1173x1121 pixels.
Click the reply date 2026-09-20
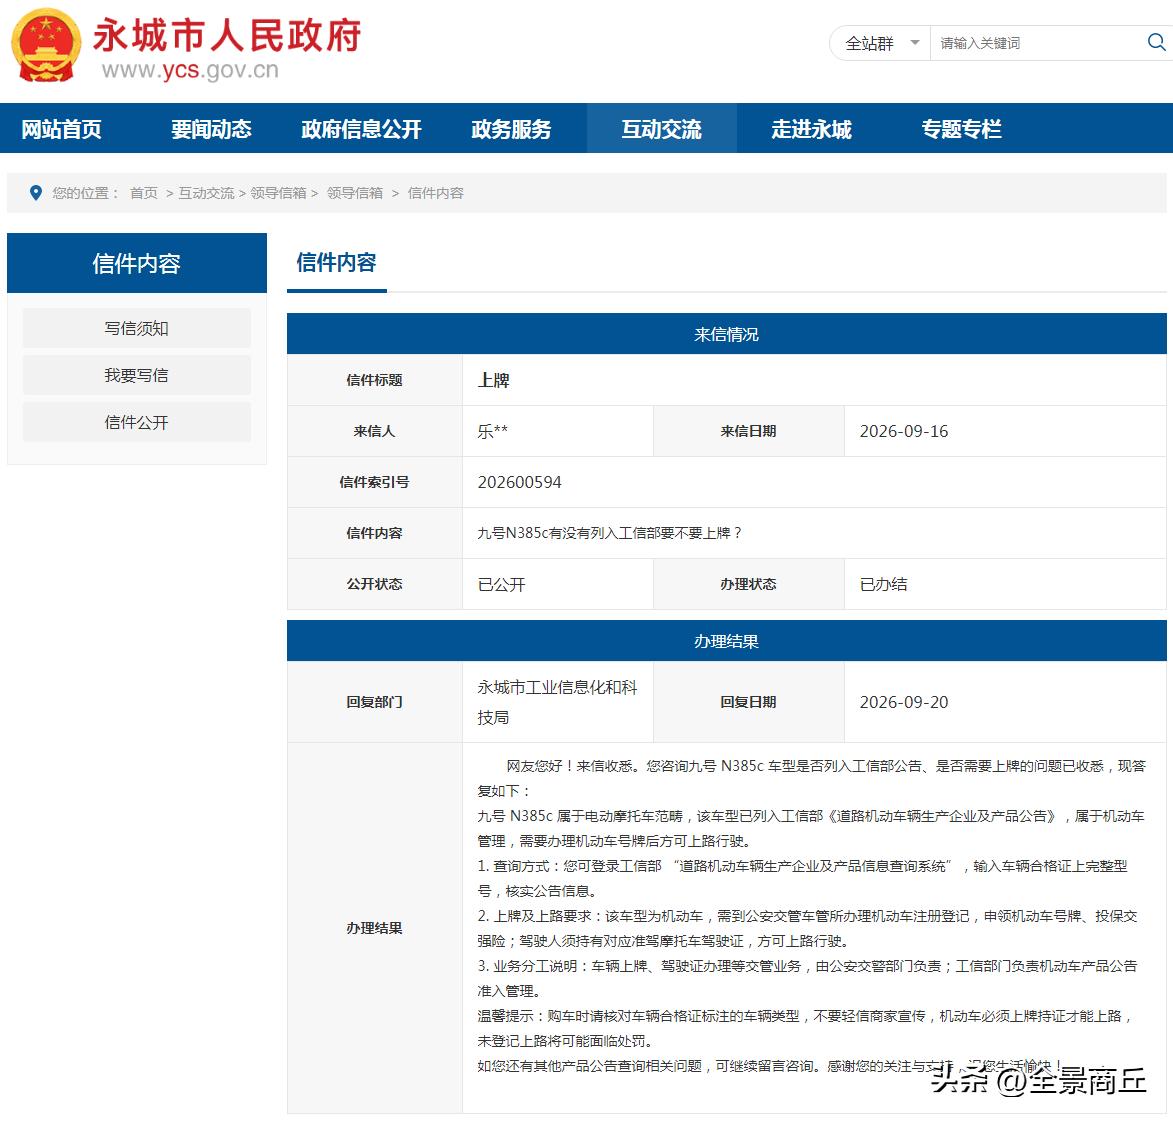click(x=904, y=702)
